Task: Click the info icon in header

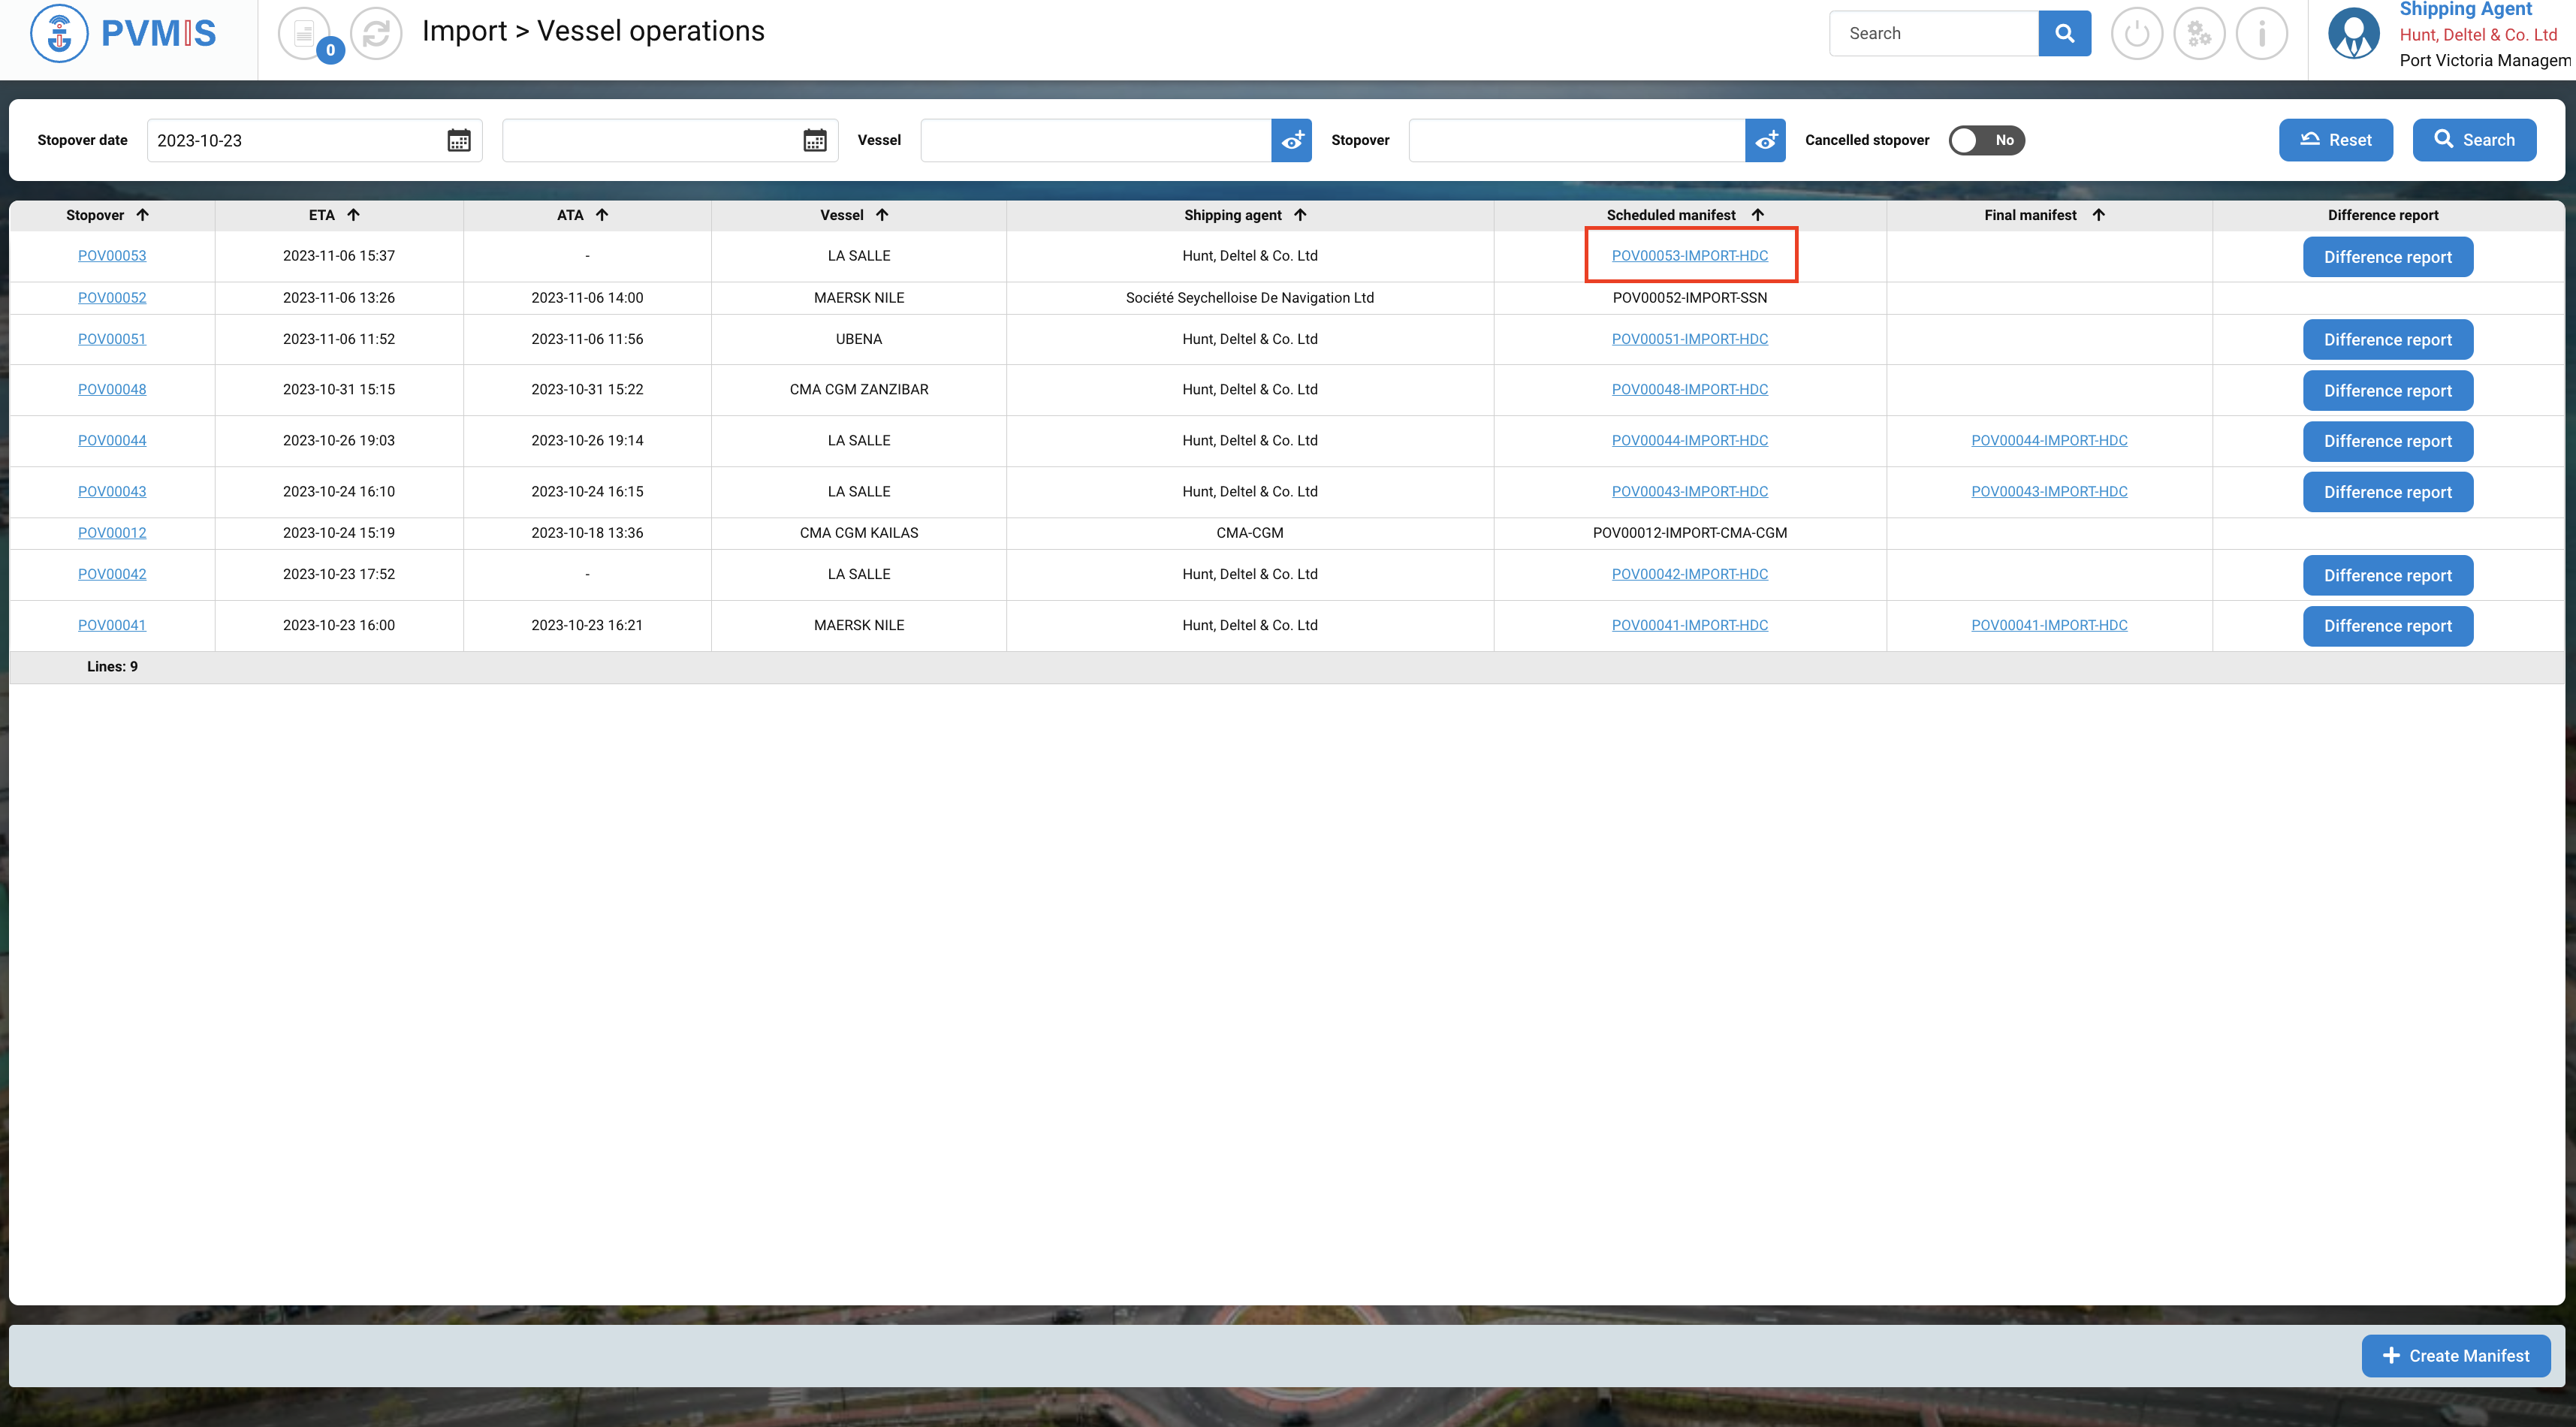Action: click(2262, 33)
